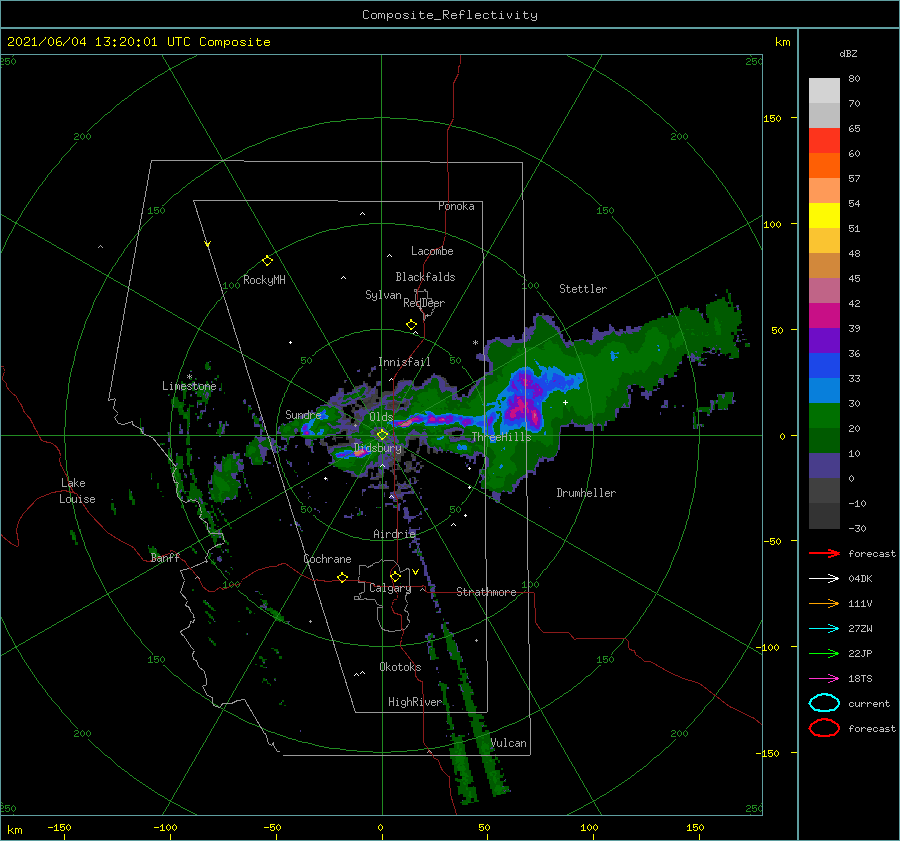Click the yellow diamond marker above Calgary
Viewport: 900px width, 841px height.
pos(395,576)
